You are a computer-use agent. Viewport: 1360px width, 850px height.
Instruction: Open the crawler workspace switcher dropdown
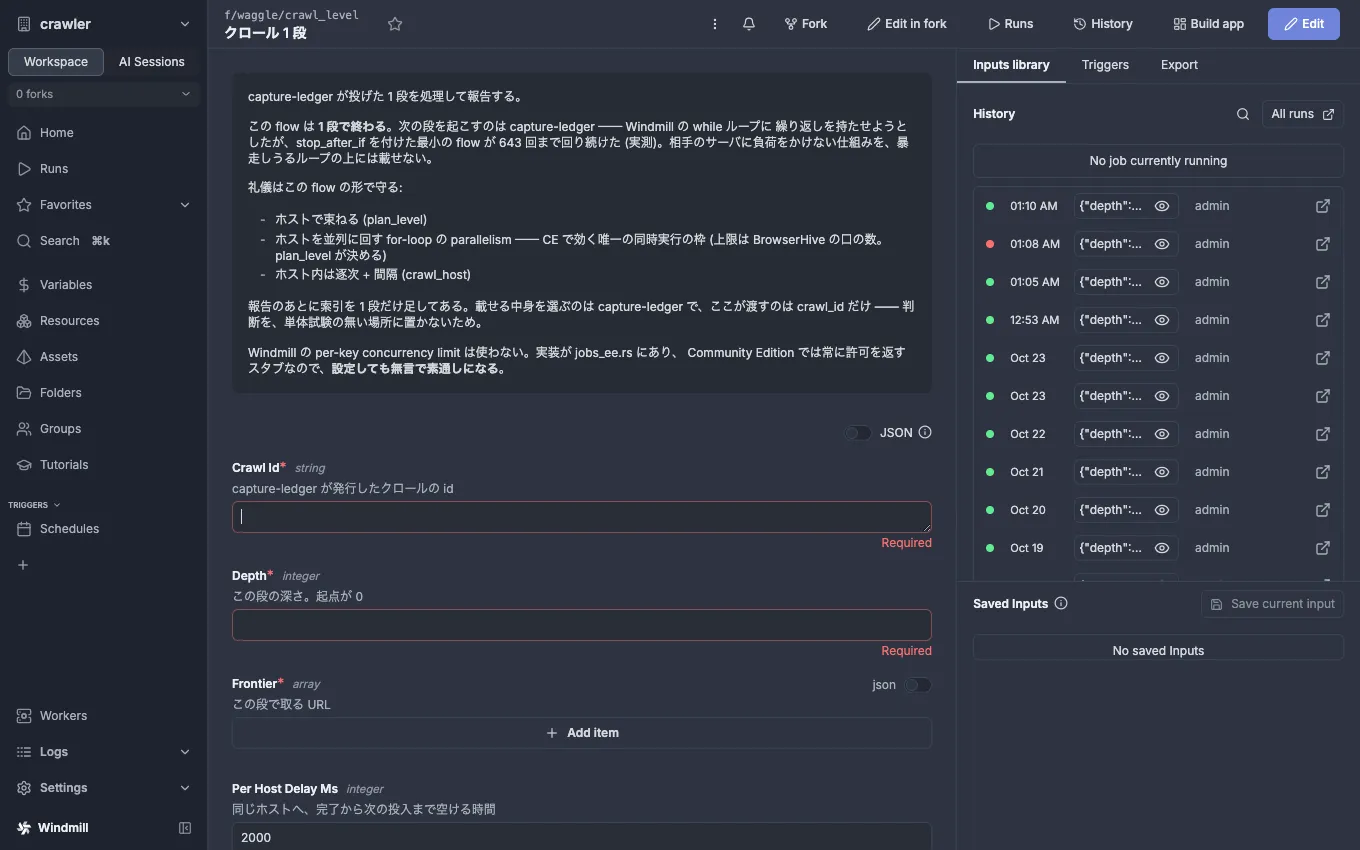[x=104, y=24]
